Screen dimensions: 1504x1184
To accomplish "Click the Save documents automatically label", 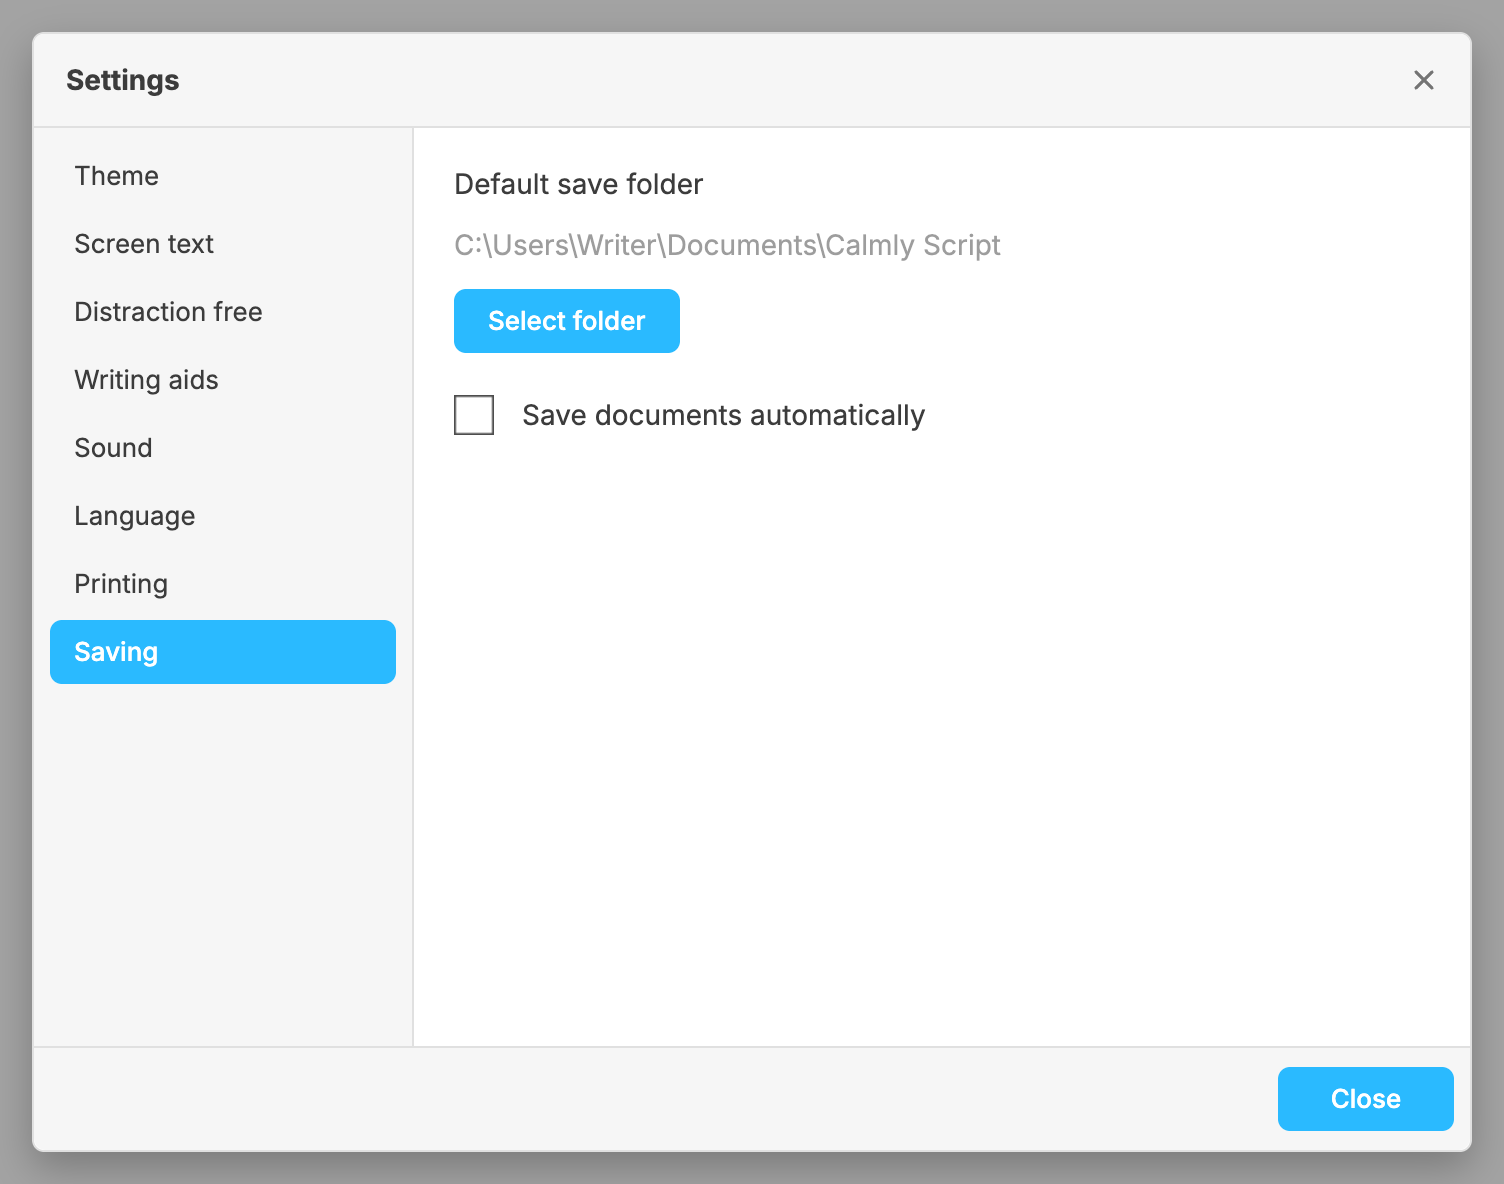I will (x=723, y=415).
